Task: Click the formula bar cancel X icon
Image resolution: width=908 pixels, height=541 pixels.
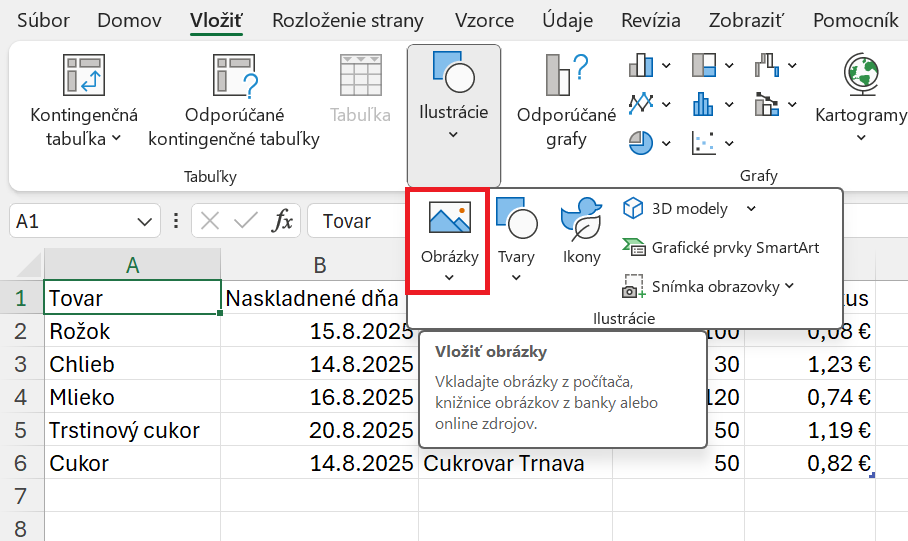Action: [x=210, y=221]
